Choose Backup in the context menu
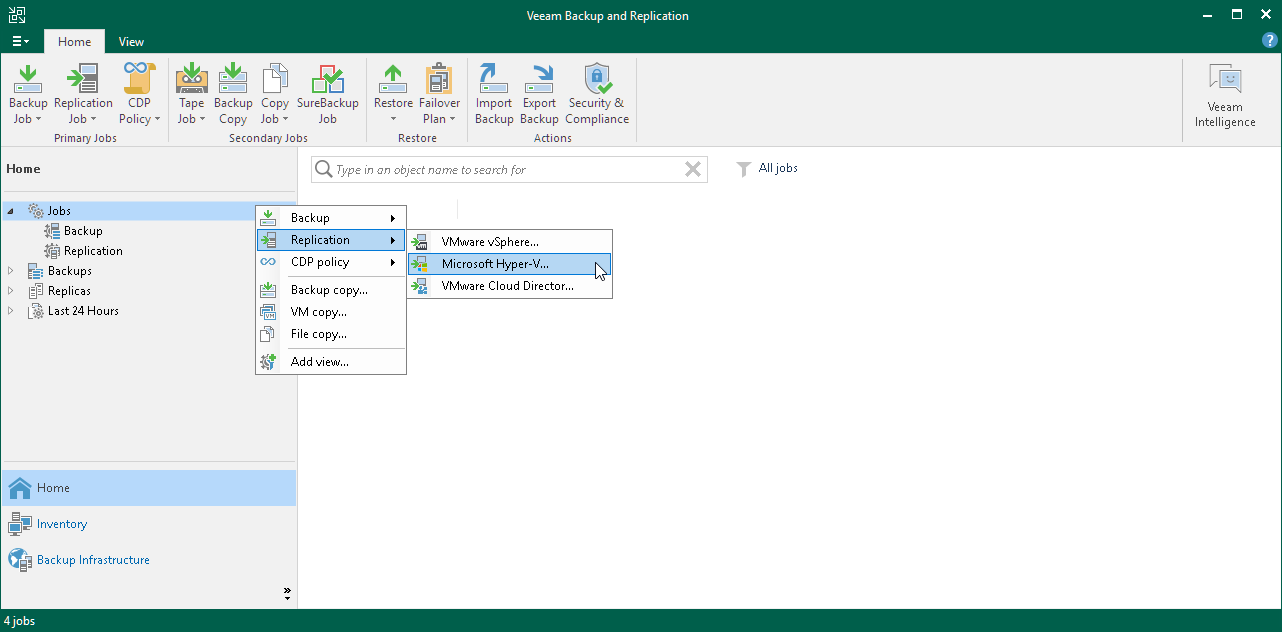 [x=331, y=218]
